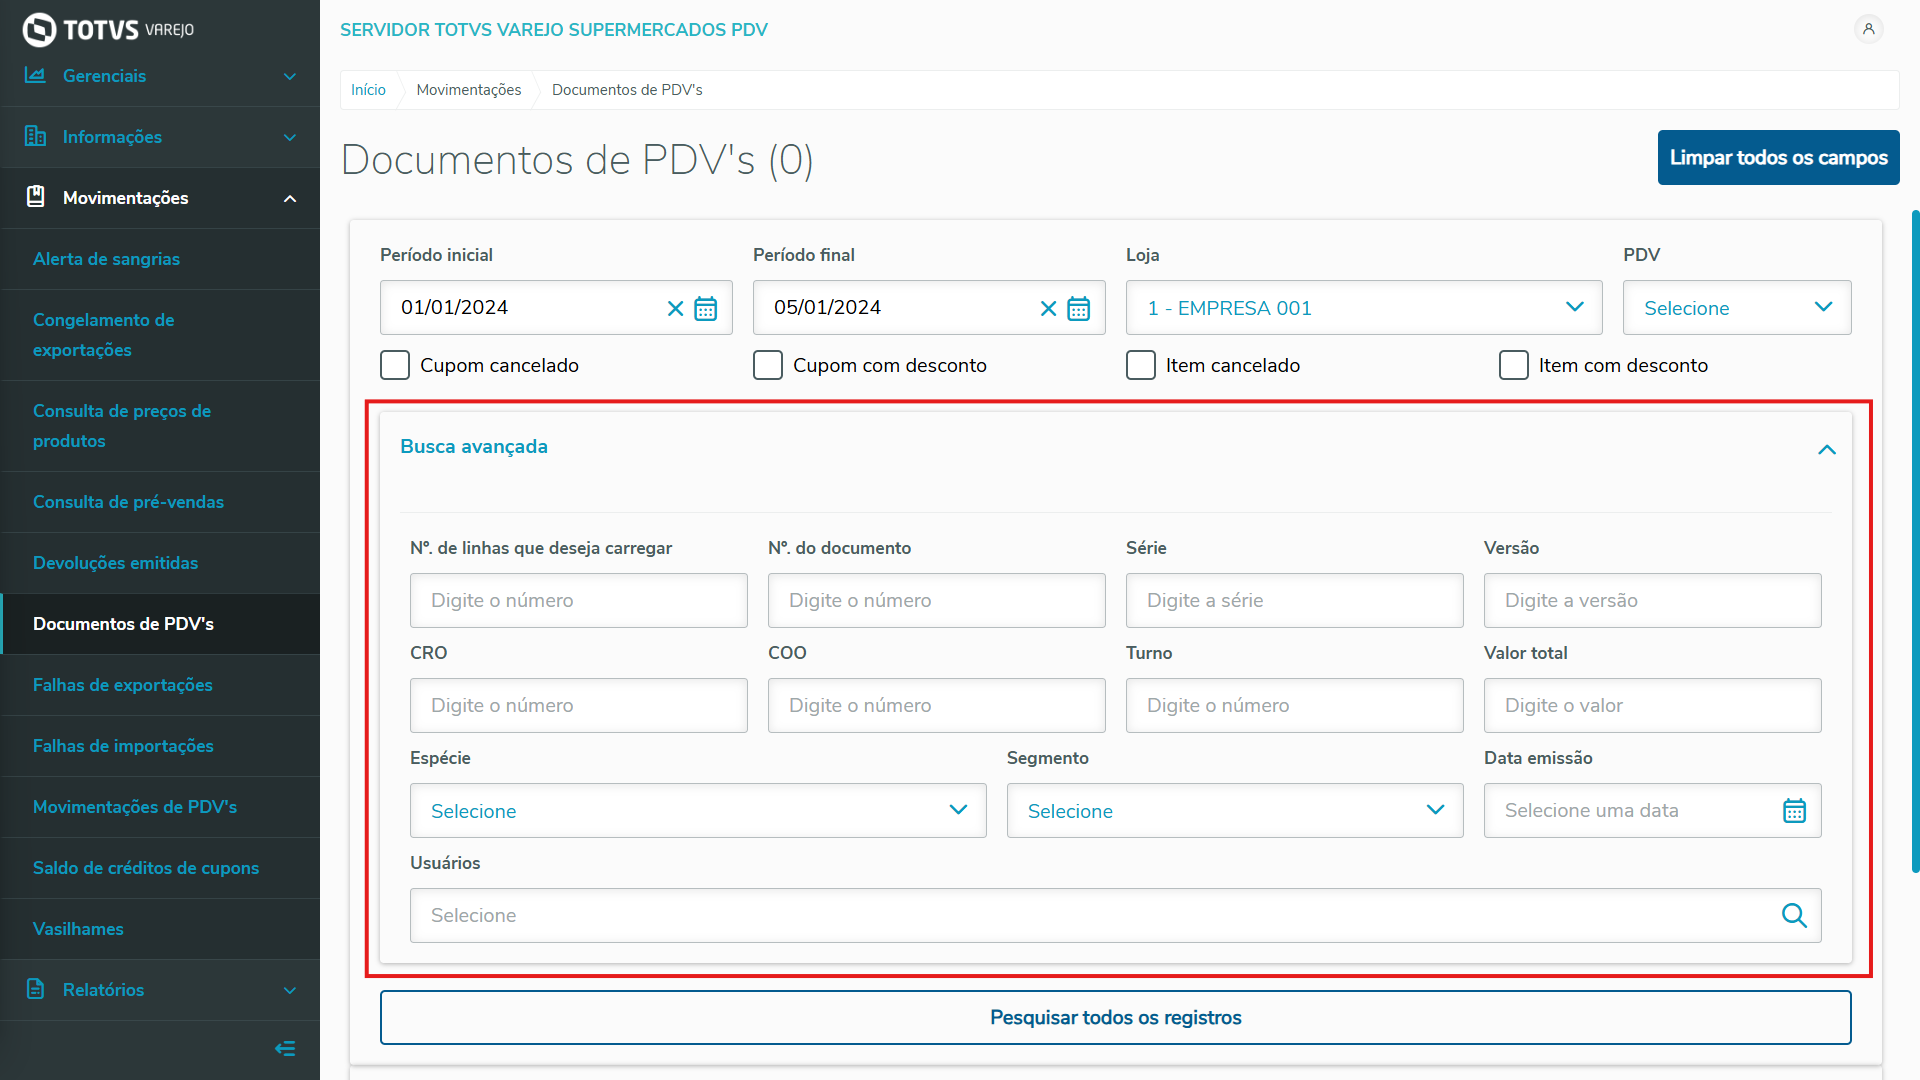Clear the Período inicial date
This screenshot has height=1080, width=1920.
coord(675,309)
